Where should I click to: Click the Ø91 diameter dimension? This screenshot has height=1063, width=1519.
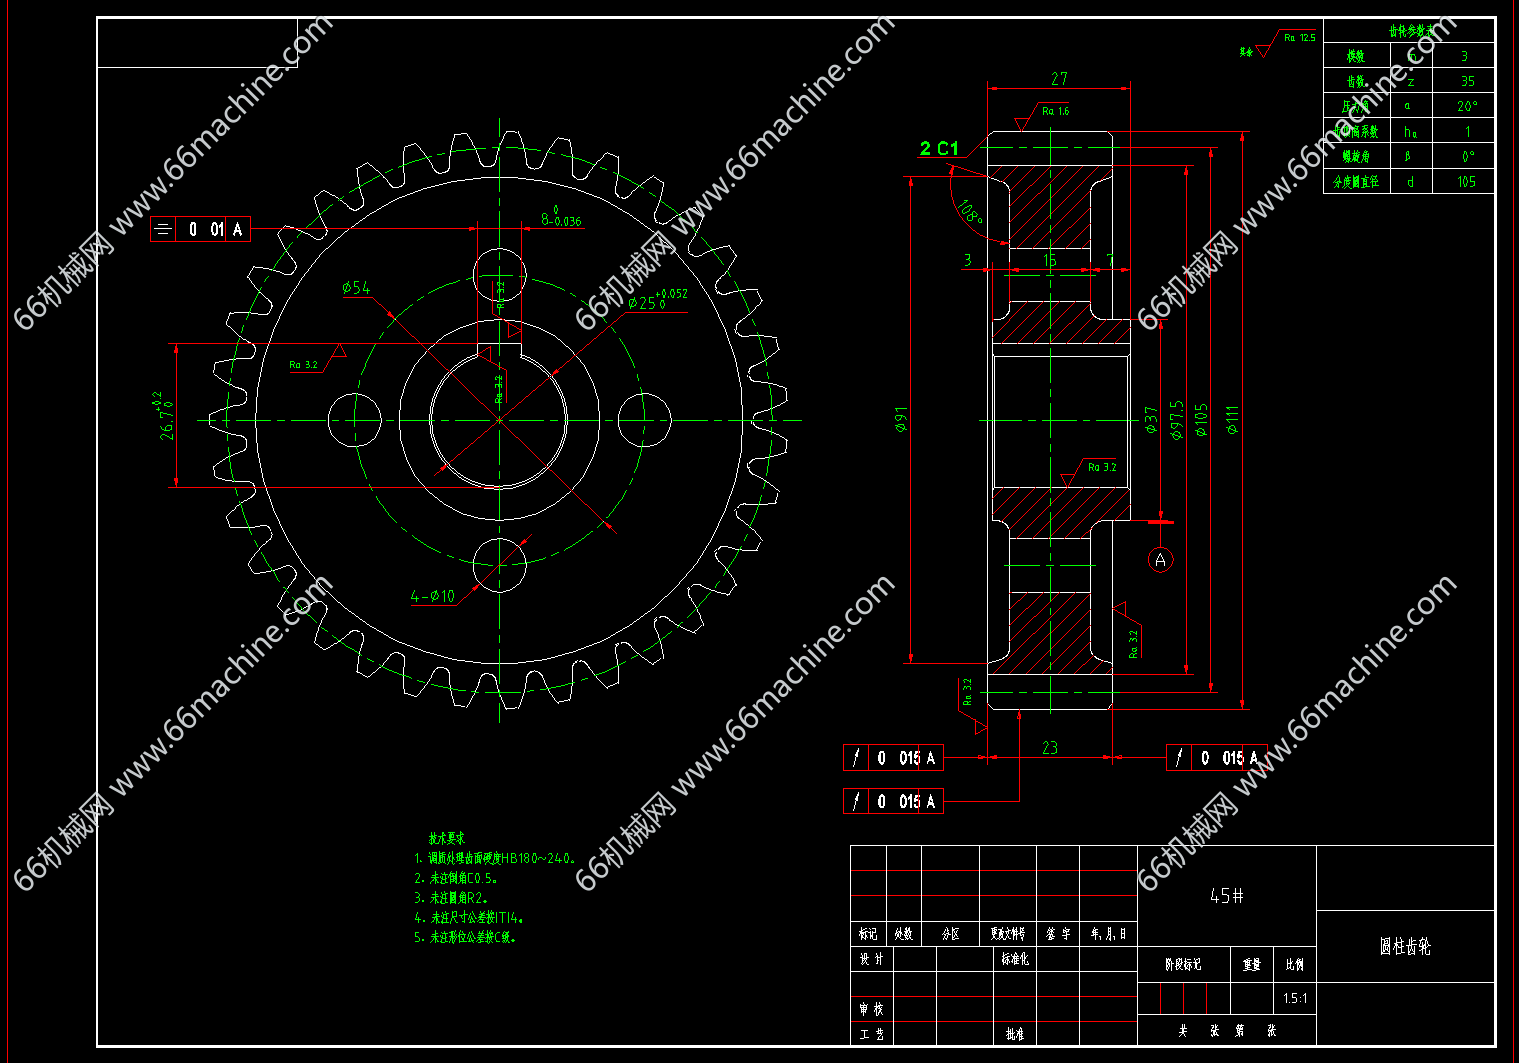tap(901, 419)
